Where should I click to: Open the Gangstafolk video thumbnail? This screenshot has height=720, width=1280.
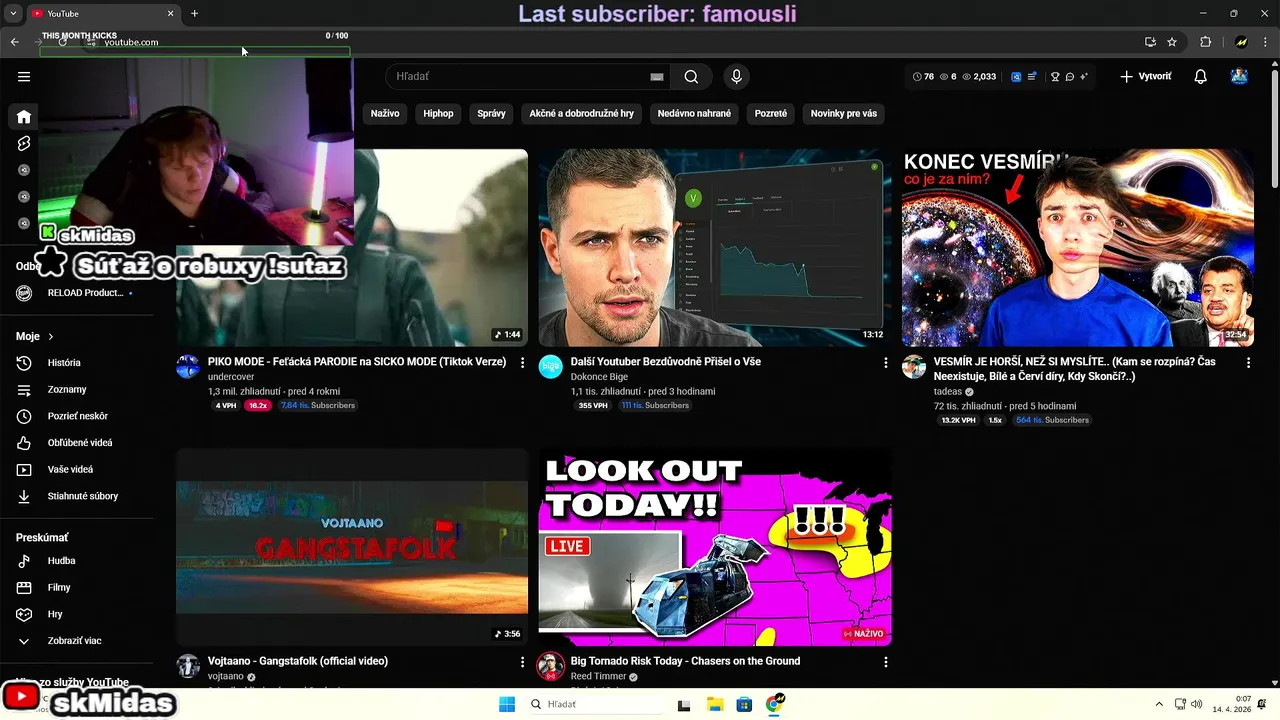click(x=352, y=547)
